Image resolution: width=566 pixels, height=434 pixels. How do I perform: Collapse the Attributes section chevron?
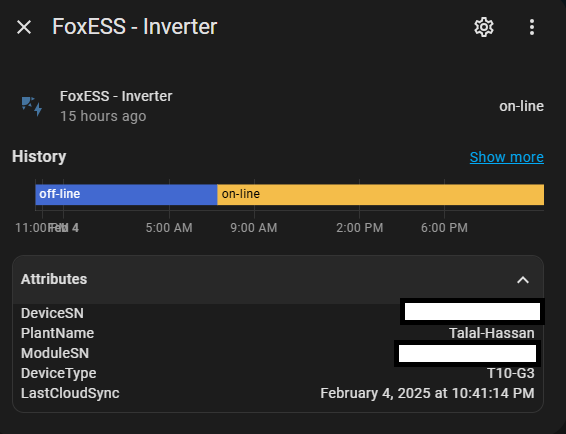click(523, 280)
